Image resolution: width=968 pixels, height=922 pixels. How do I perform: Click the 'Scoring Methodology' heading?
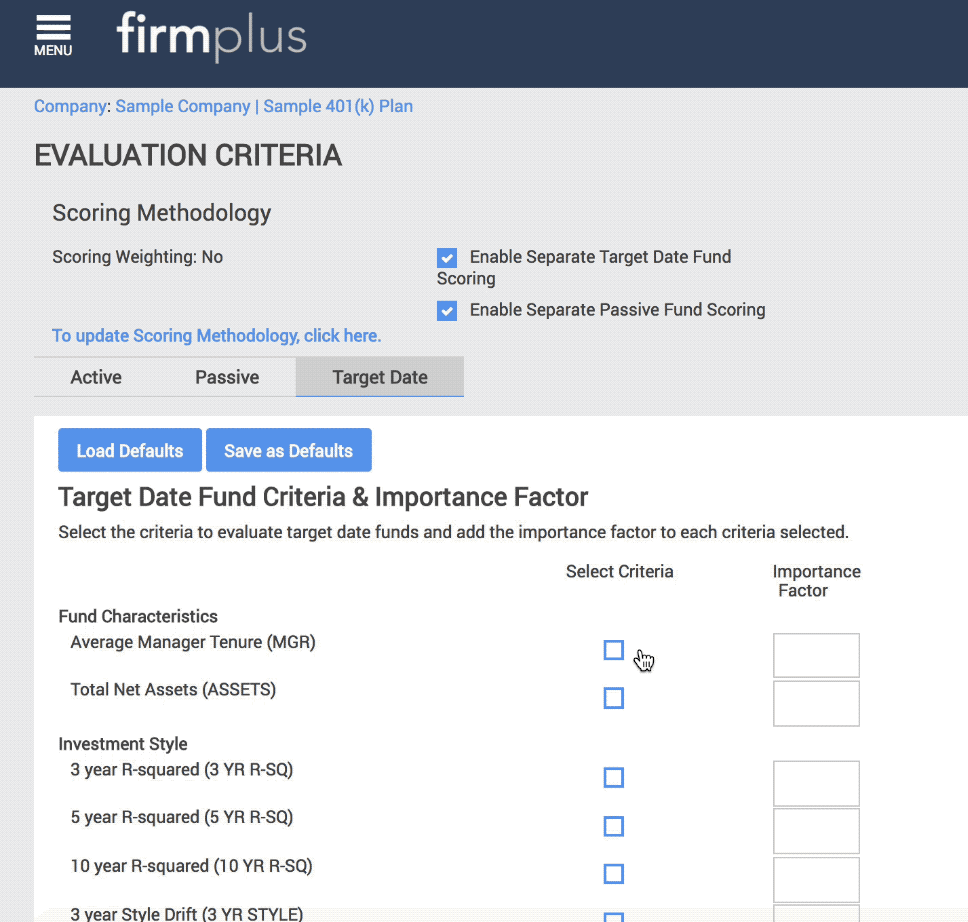(162, 213)
